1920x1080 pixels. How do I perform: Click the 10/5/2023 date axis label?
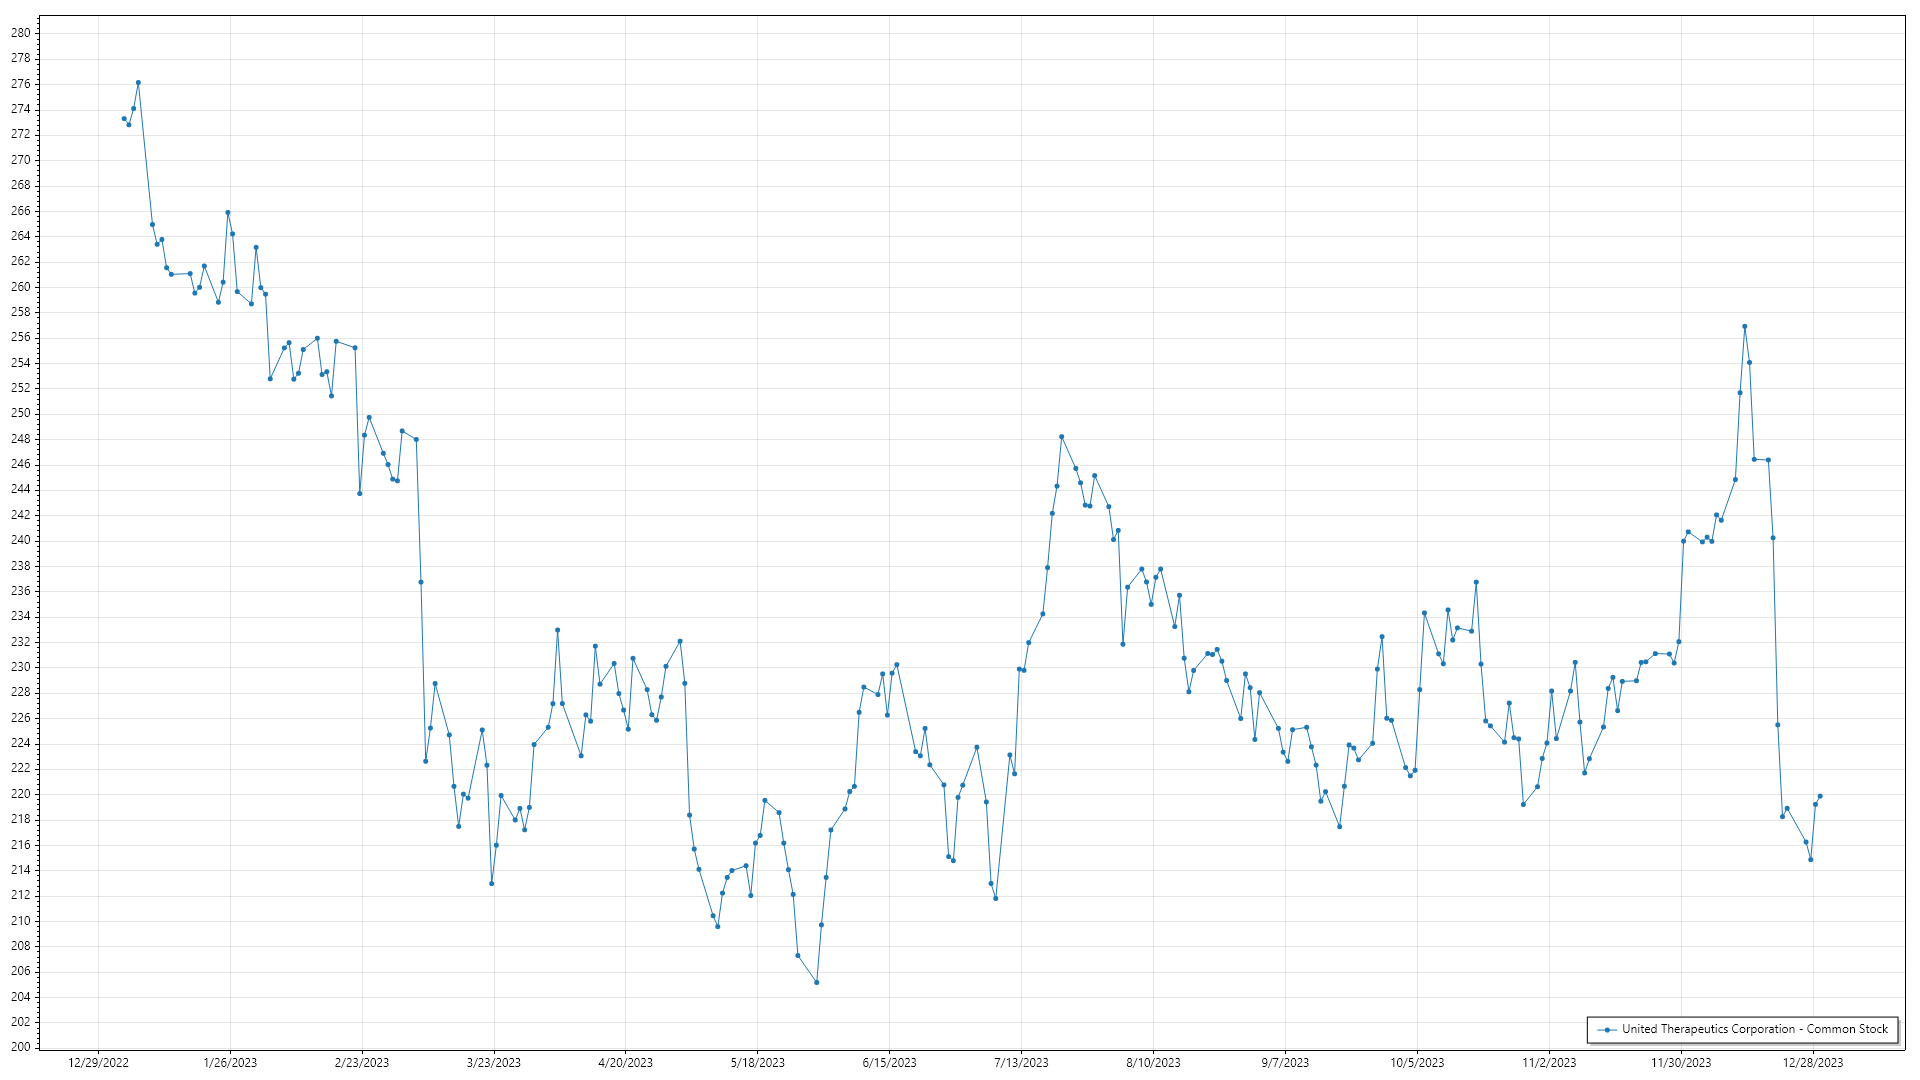pos(1417,1063)
